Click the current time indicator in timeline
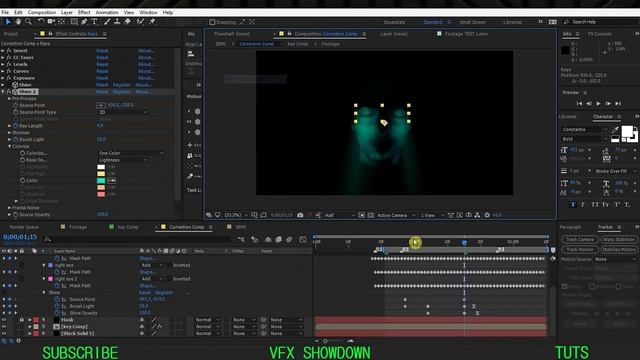640x360 pixels. [464, 242]
